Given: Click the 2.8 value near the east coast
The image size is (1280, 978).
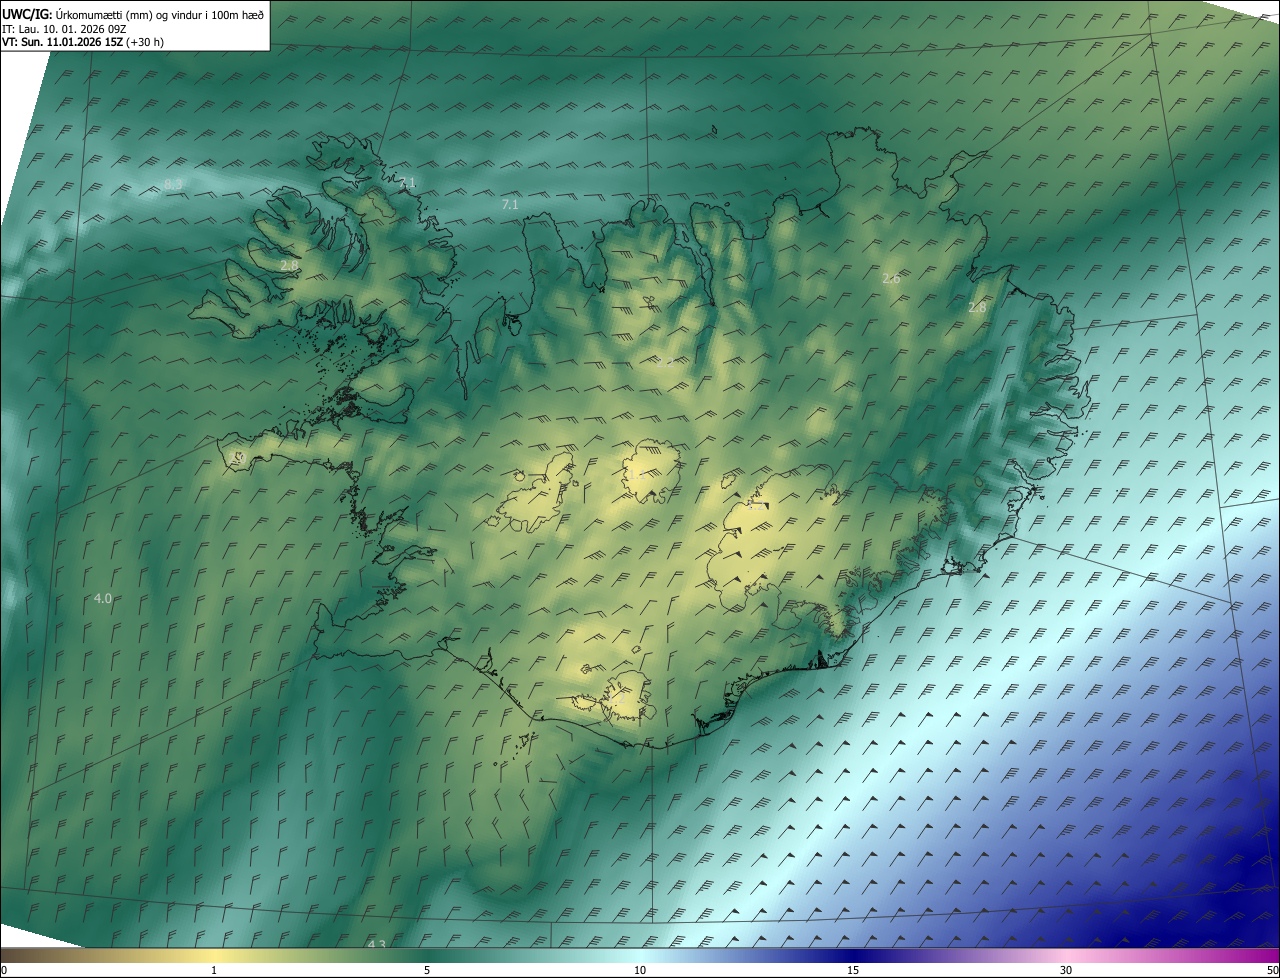Looking at the screenshot, I should [977, 308].
